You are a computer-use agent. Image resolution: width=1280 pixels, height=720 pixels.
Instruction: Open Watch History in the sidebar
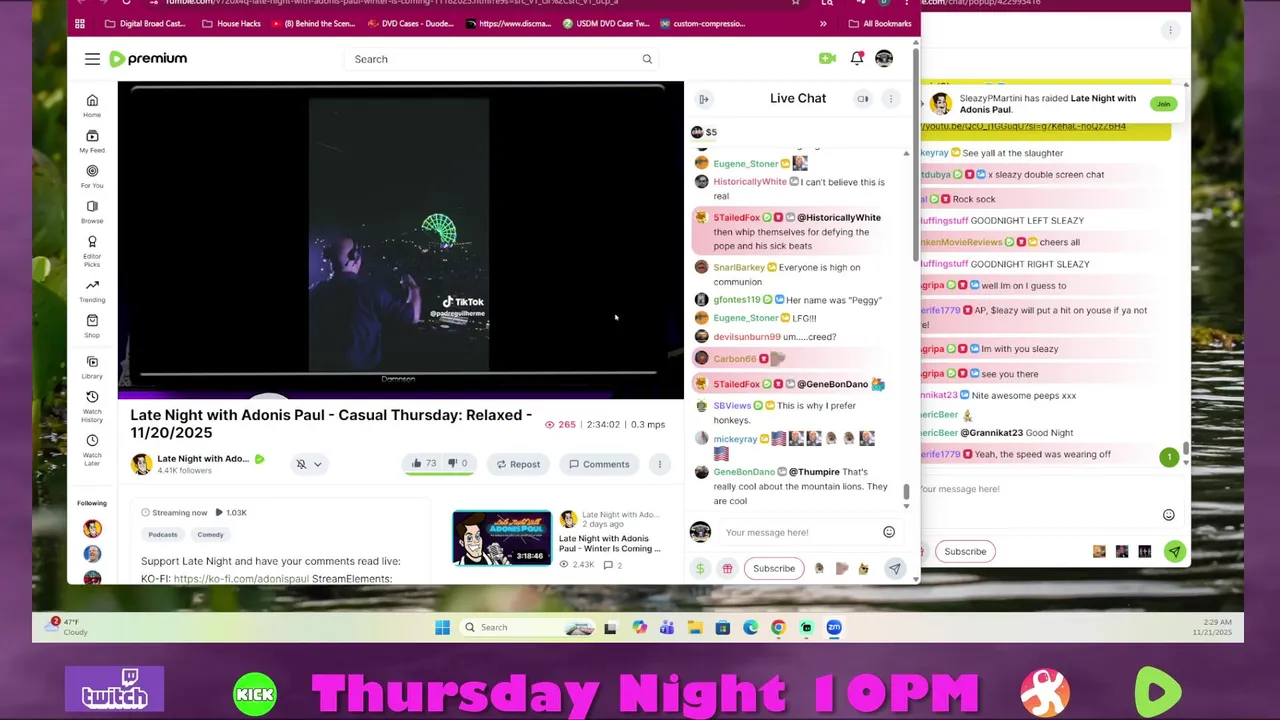92,407
